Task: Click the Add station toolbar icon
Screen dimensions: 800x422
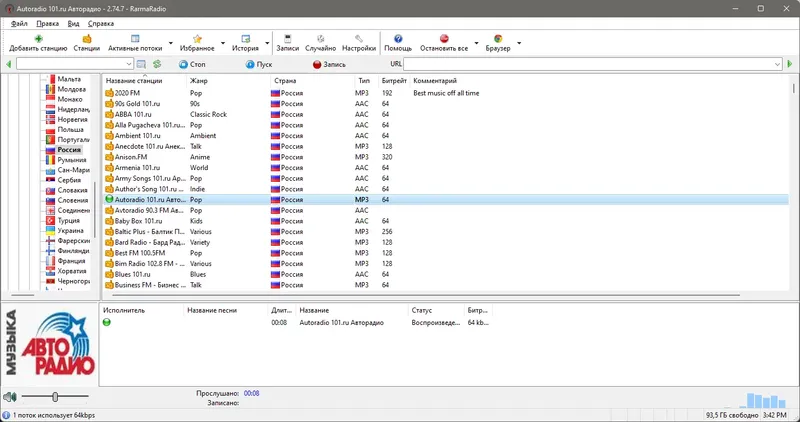Action: 38,39
